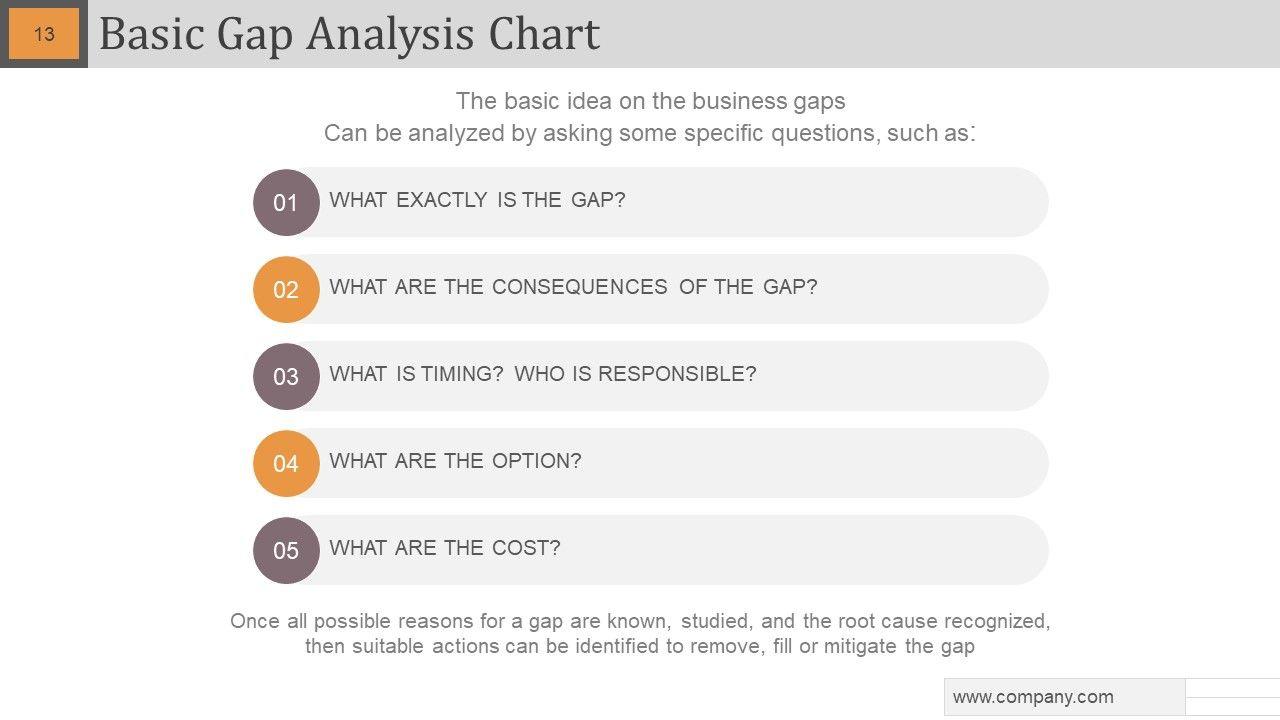The height and width of the screenshot is (720, 1280).
Task: Select the orange 02 circle
Action: 286,289
